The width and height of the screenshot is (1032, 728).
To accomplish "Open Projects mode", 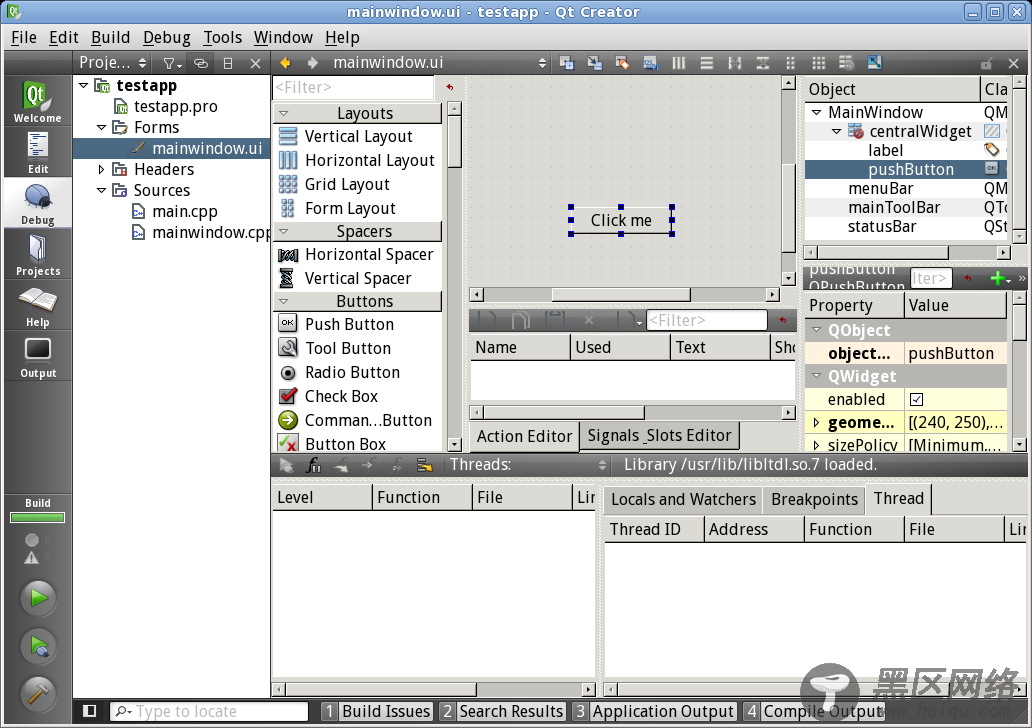I will pyautogui.click(x=38, y=255).
